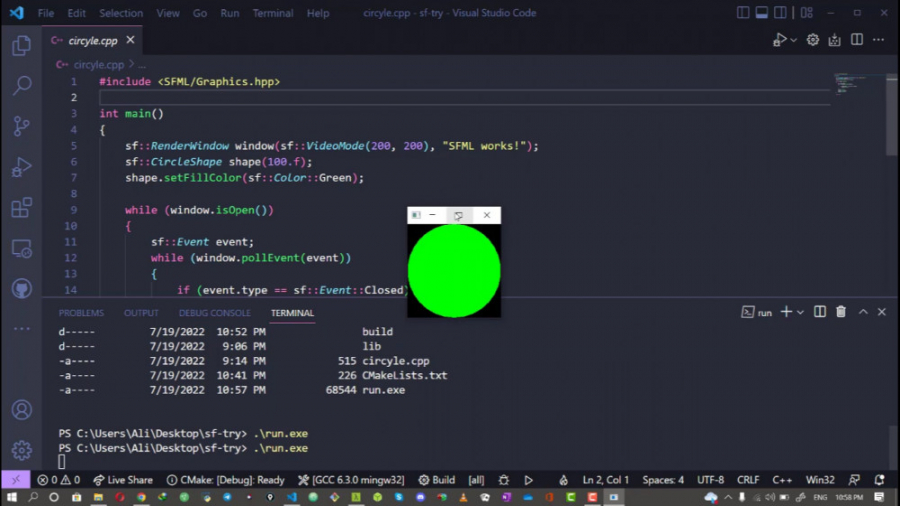Click Live Share in the status bar
900x506 pixels.
tap(122, 480)
